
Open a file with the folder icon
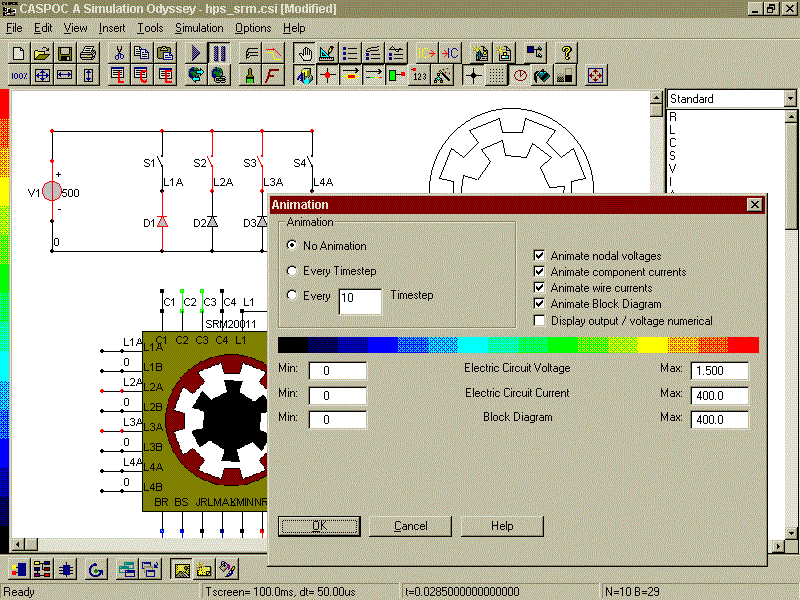[42, 53]
